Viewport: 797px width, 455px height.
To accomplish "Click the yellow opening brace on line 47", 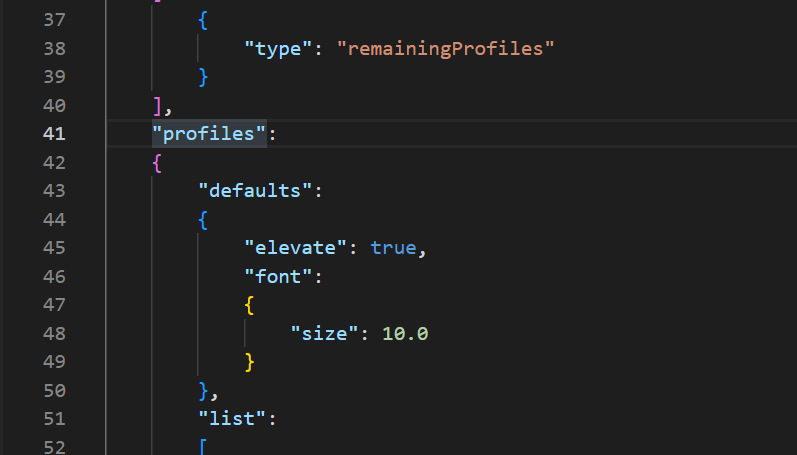I will (x=249, y=306).
